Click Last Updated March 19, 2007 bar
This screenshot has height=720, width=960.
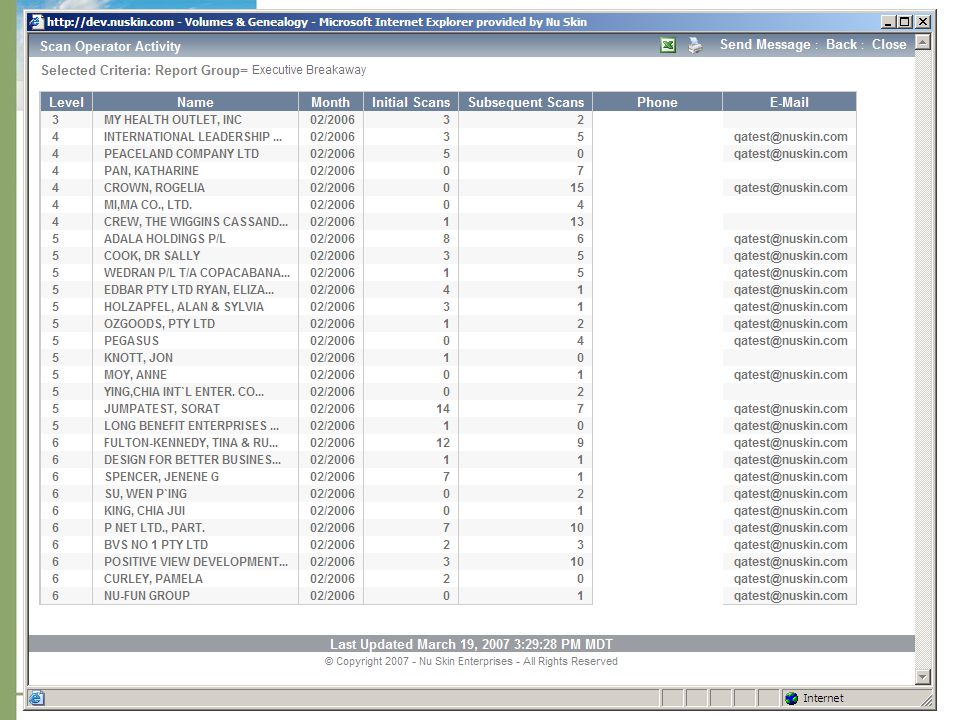pos(471,643)
